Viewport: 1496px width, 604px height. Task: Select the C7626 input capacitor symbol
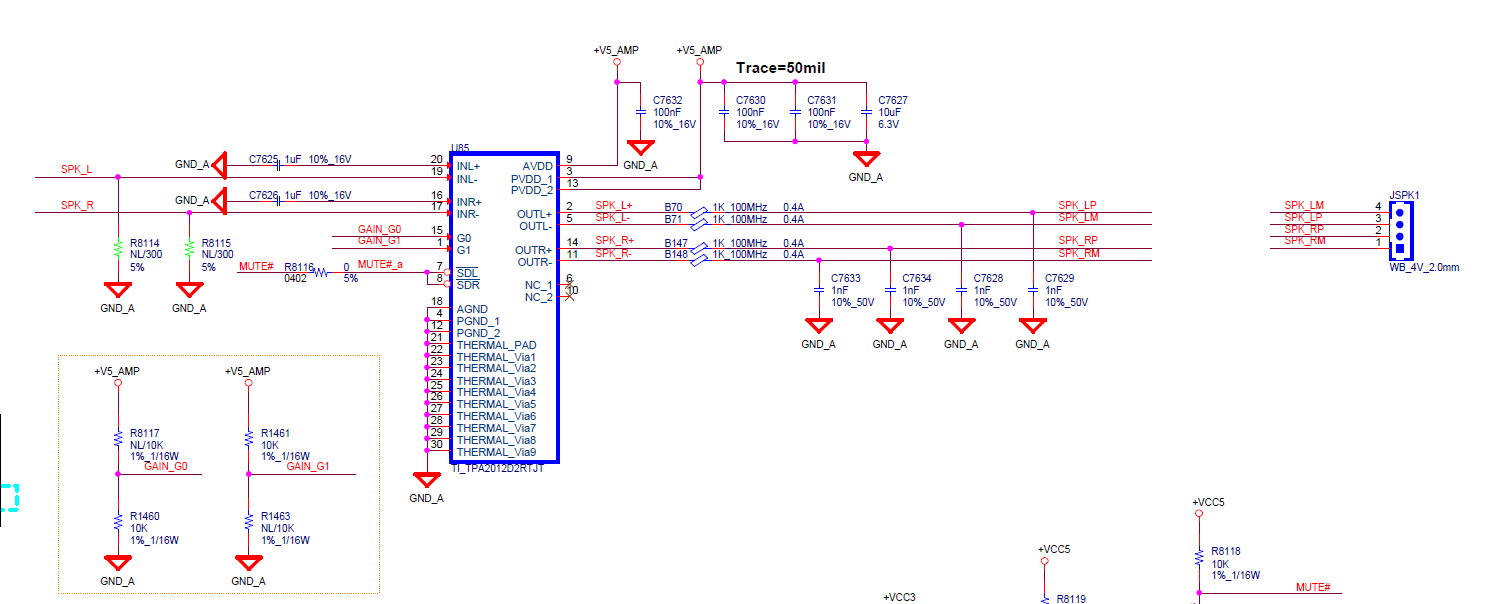pyautogui.click(x=277, y=200)
